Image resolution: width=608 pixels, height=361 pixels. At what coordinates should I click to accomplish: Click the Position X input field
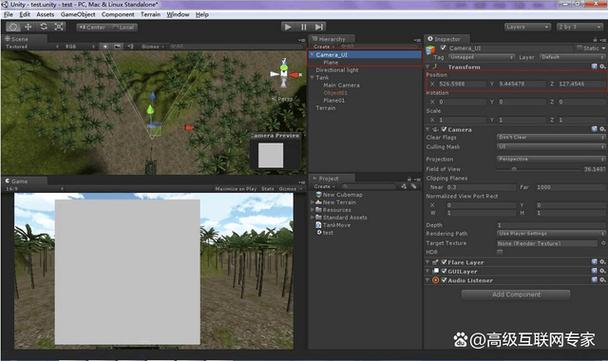(x=461, y=84)
